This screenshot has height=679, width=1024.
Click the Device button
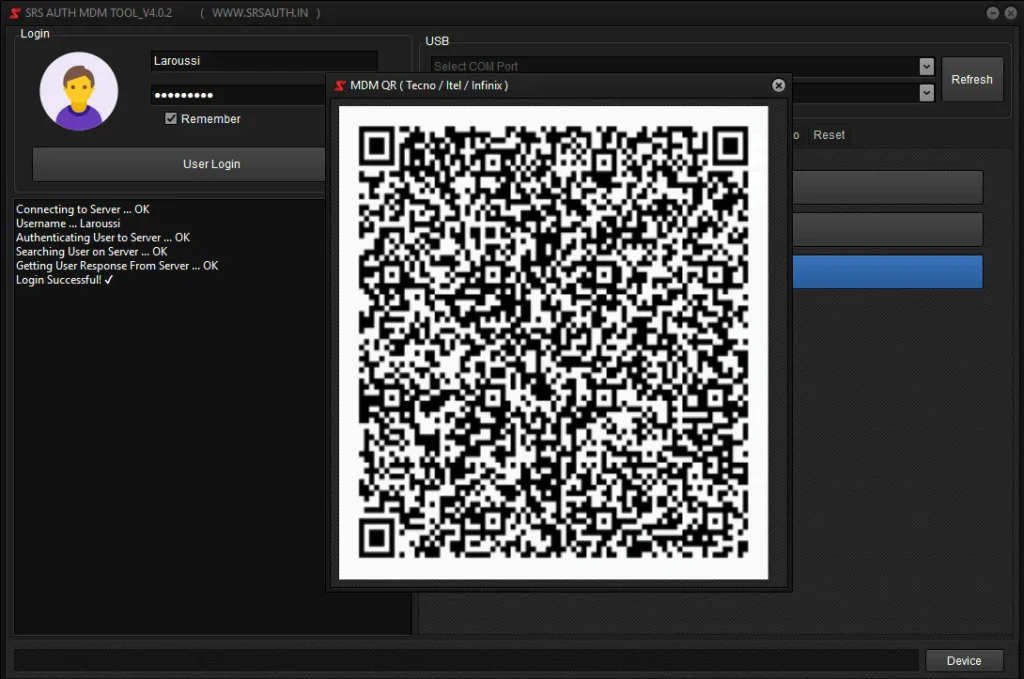pos(964,661)
